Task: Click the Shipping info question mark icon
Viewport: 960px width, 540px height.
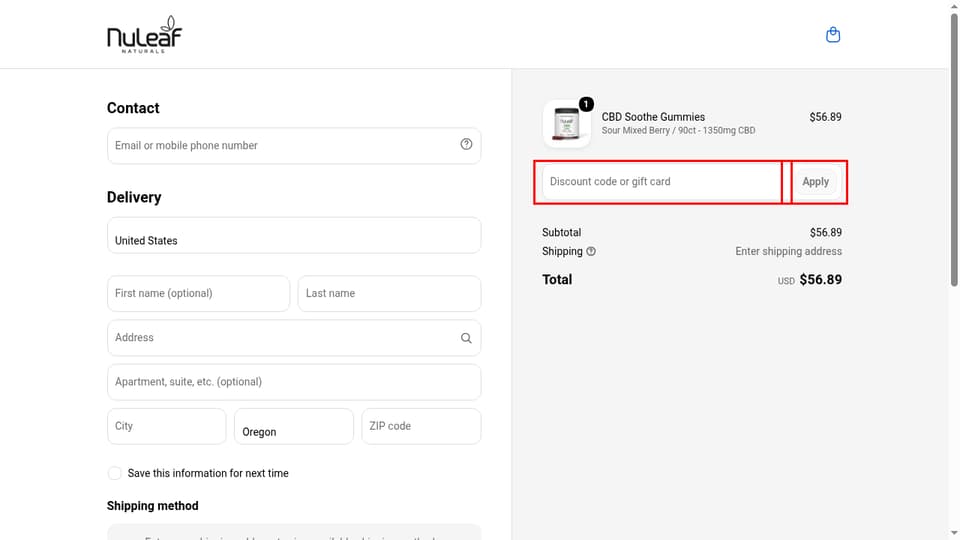Action: (x=591, y=252)
